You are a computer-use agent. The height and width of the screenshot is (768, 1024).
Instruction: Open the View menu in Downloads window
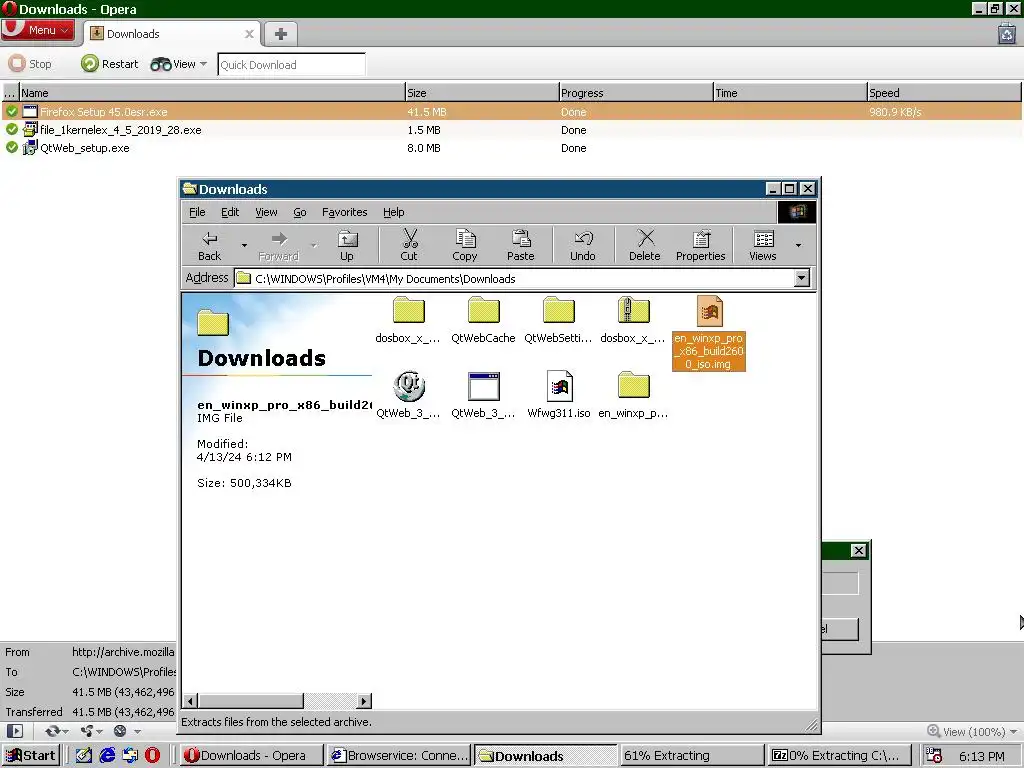click(x=266, y=212)
